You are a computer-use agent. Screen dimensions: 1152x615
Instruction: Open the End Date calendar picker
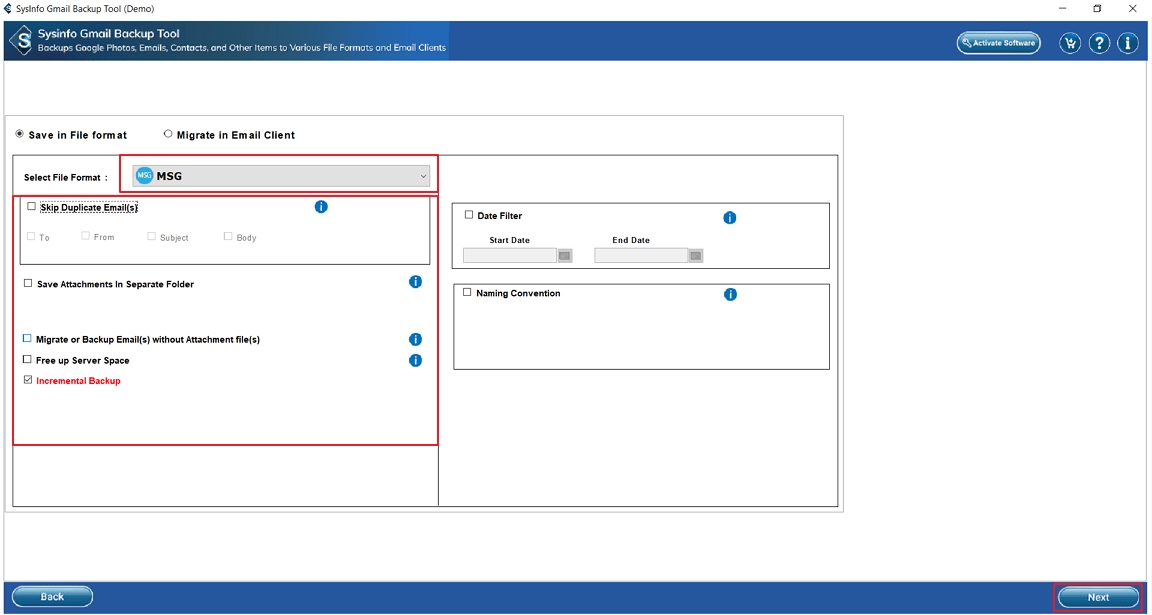click(x=696, y=256)
